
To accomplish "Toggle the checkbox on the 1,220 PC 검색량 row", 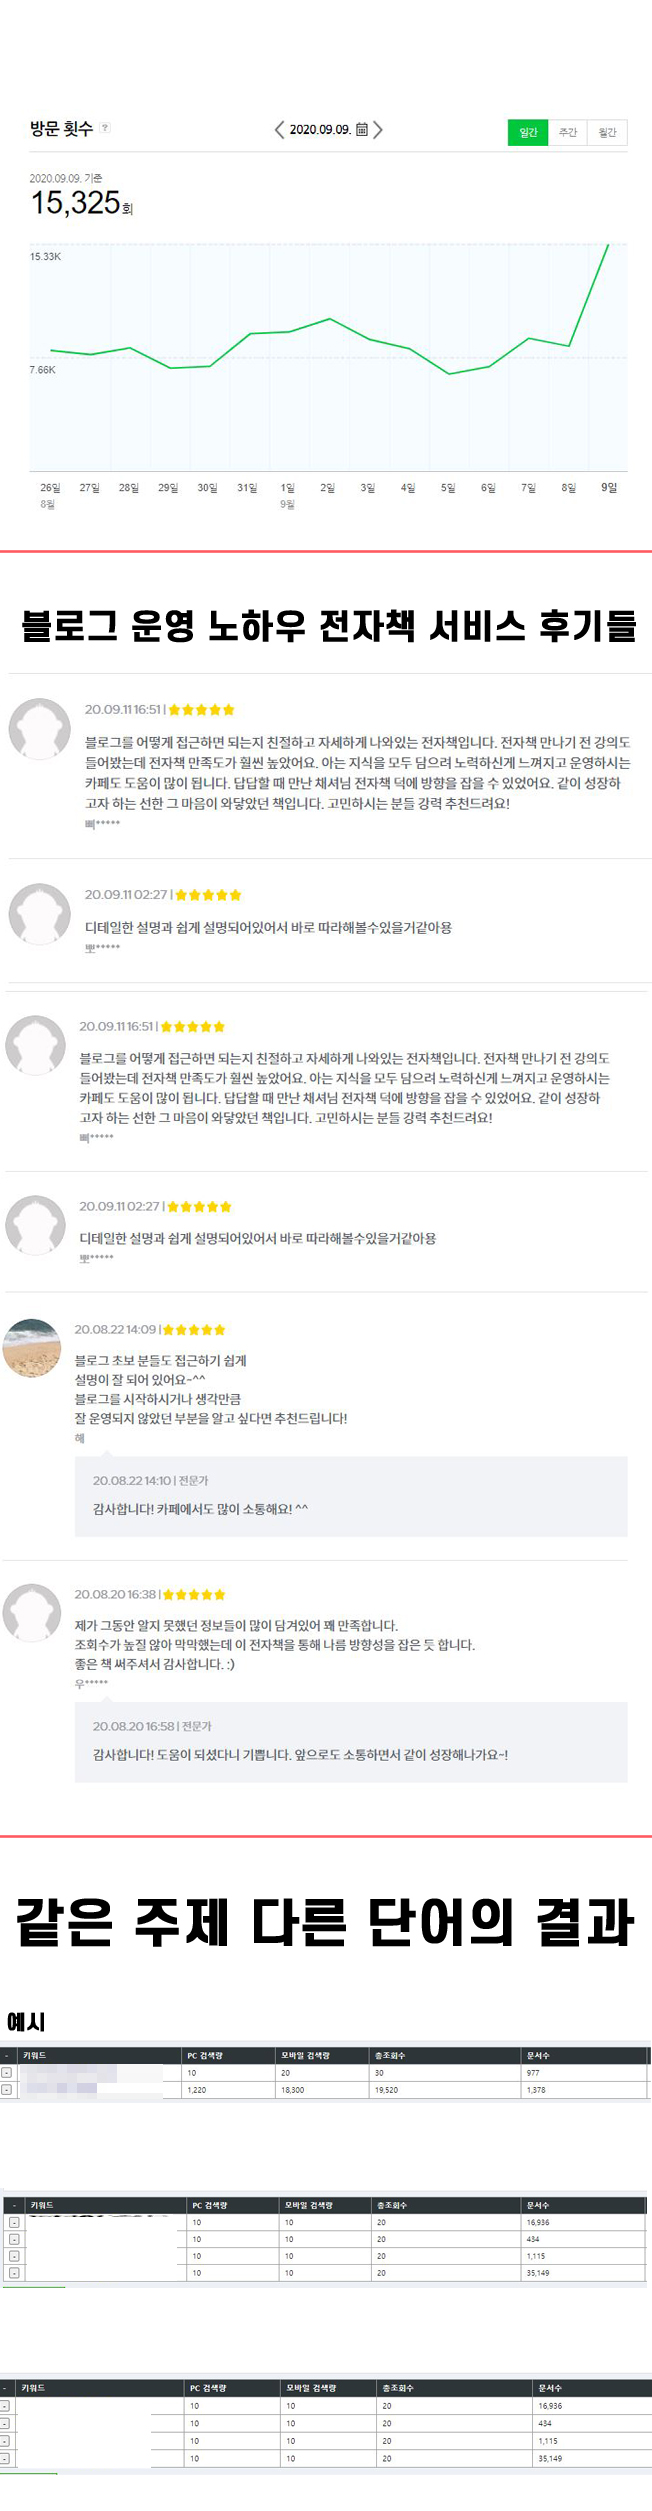I will tap(6, 2090).
